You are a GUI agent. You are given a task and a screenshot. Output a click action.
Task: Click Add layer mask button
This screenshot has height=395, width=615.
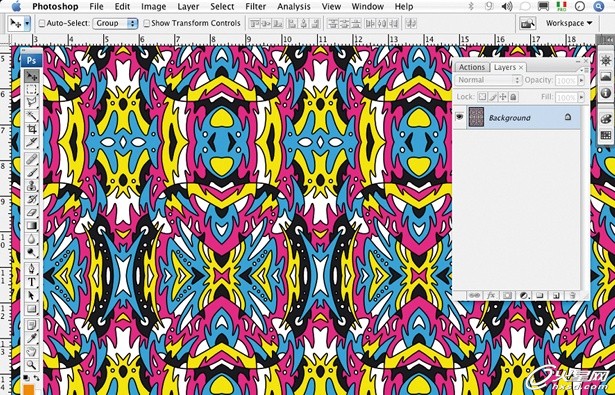point(507,295)
